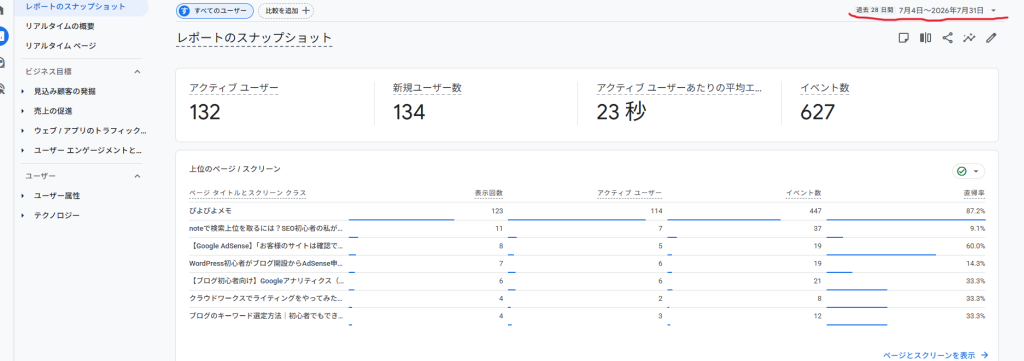Viewport: 1024px width, 361px height.
Task: Collapse the ユーザー section
Action: pyautogui.click(x=137, y=176)
